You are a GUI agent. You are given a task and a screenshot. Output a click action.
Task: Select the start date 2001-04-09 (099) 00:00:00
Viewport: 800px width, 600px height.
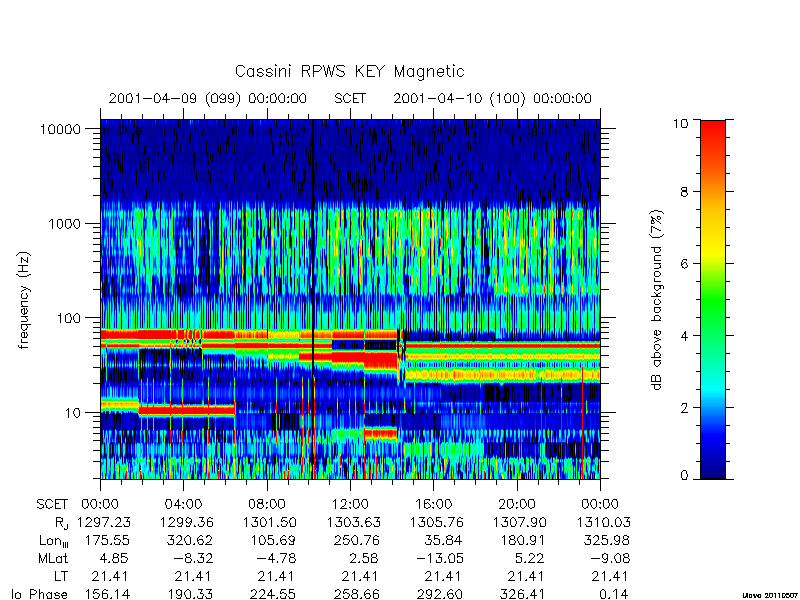tap(208, 98)
